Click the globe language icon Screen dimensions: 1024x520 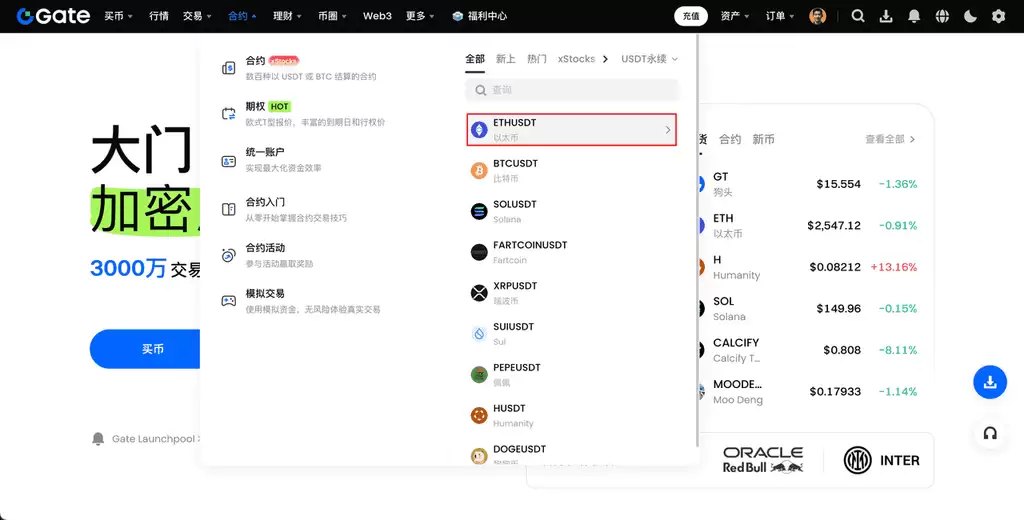pos(942,16)
